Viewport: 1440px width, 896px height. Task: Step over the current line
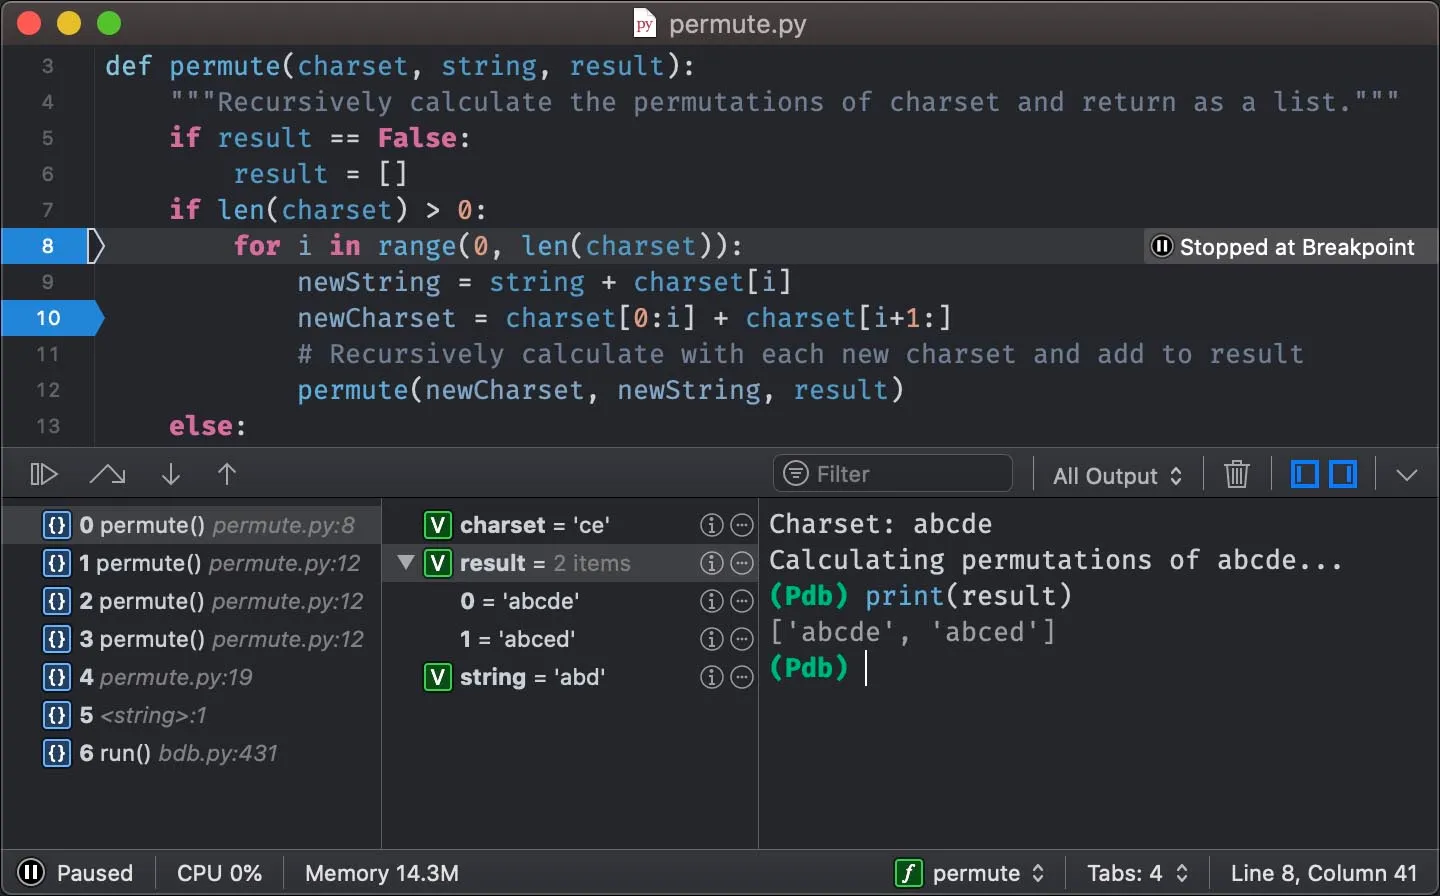pos(107,474)
